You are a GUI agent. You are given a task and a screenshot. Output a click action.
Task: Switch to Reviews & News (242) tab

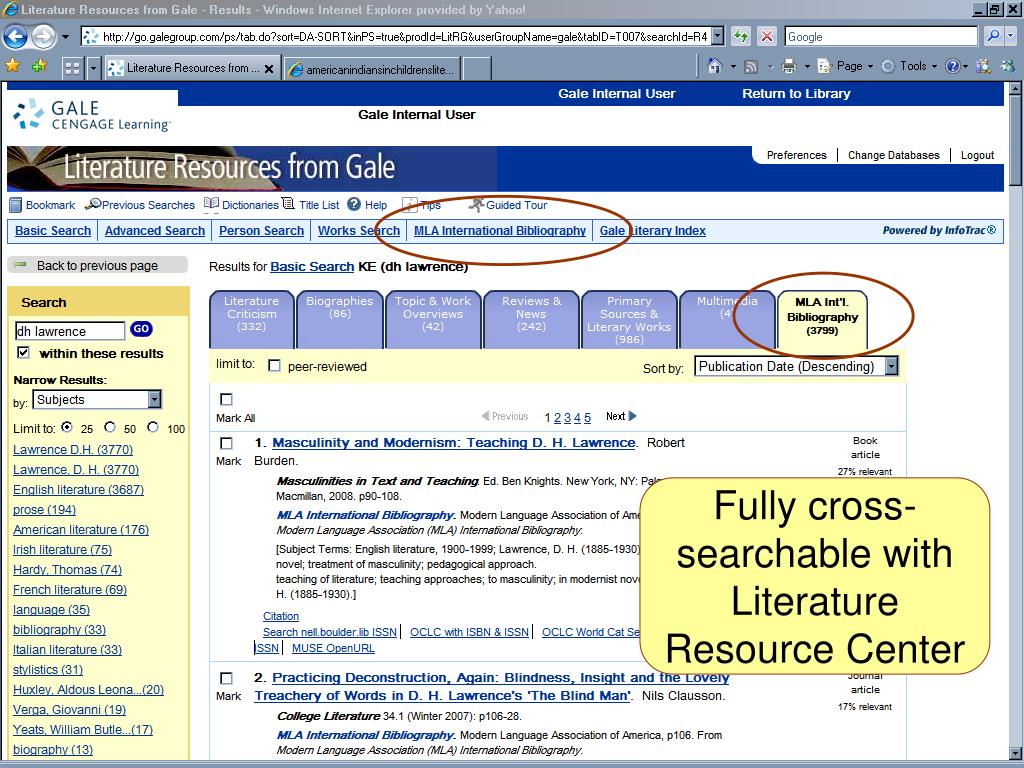531,319
